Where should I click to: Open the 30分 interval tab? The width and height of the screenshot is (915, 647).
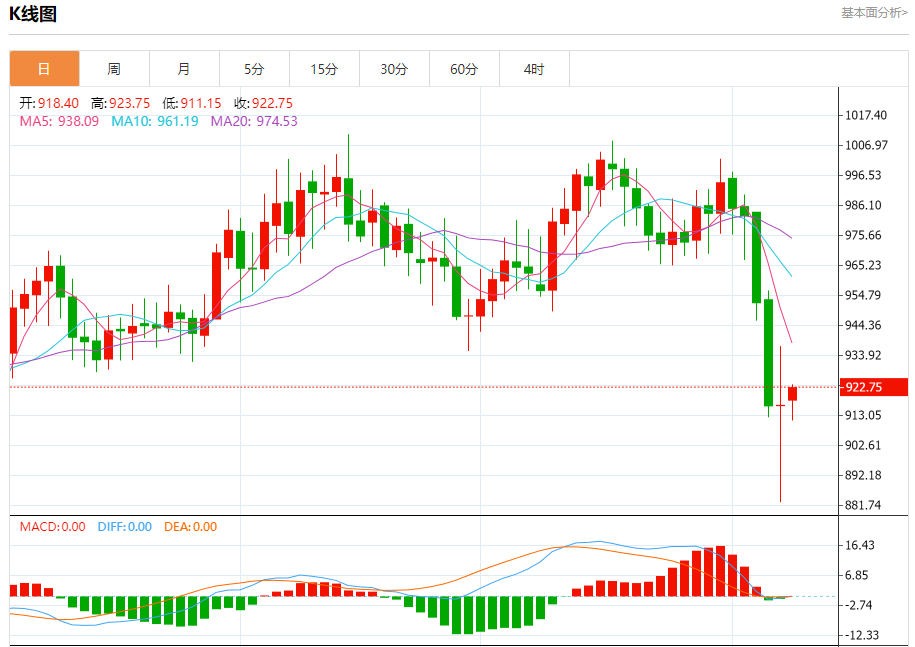click(x=394, y=69)
